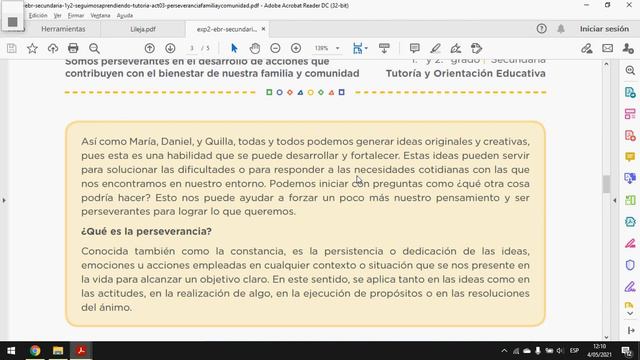The width and height of the screenshot is (640, 360).
Task: Open yellow Comment tool in sidebar
Action: click(630, 157)
